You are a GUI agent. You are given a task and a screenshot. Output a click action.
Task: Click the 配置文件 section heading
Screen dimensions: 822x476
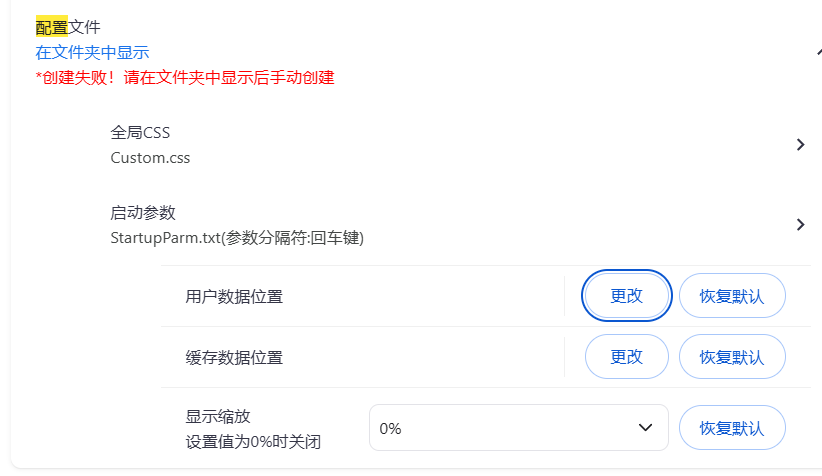coord(68,27)
